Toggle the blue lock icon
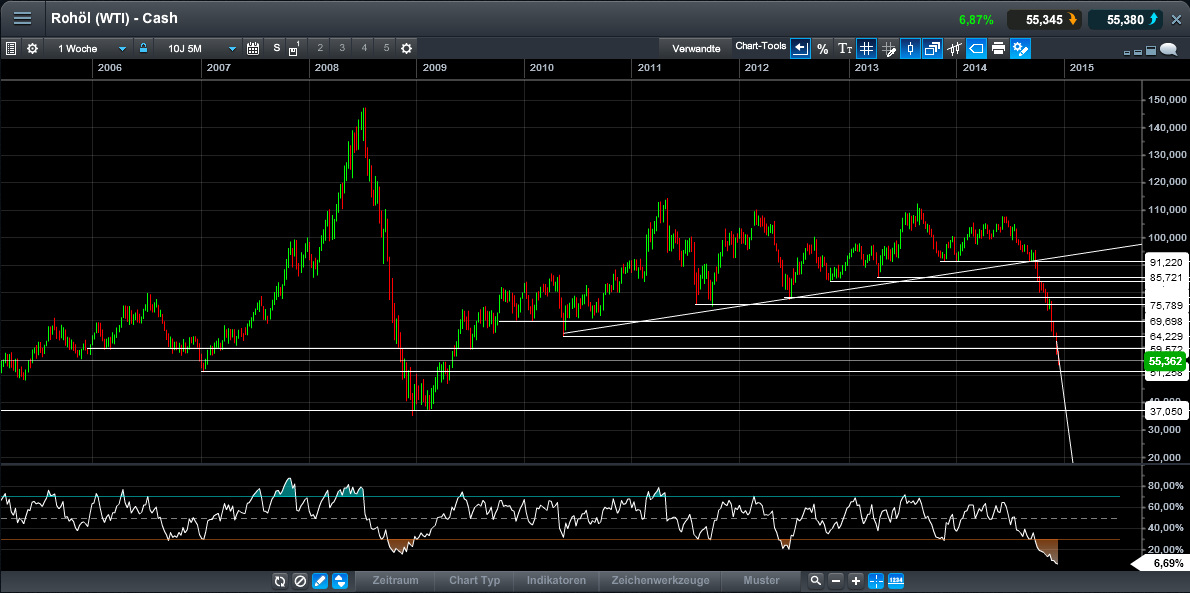1190x593 pixels. pyautogui.click(x=143, y=49)
